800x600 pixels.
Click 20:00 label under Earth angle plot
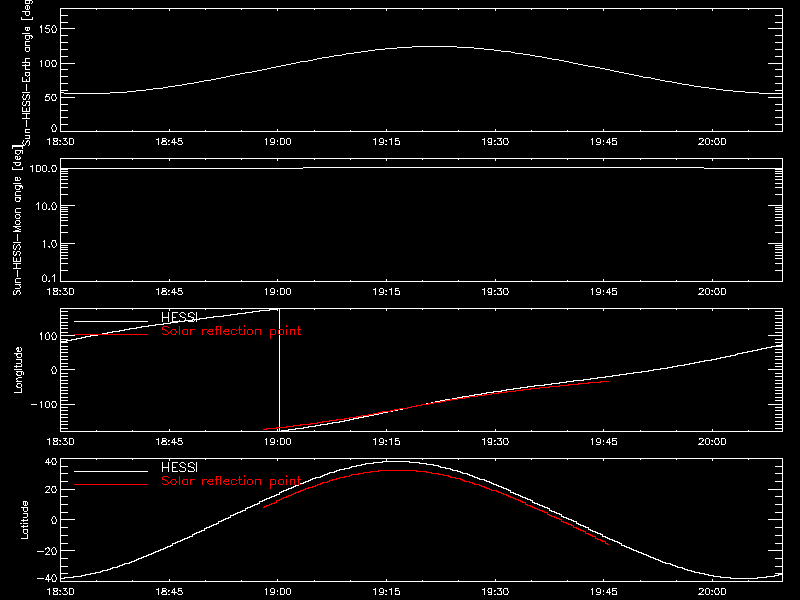point(712,142)
